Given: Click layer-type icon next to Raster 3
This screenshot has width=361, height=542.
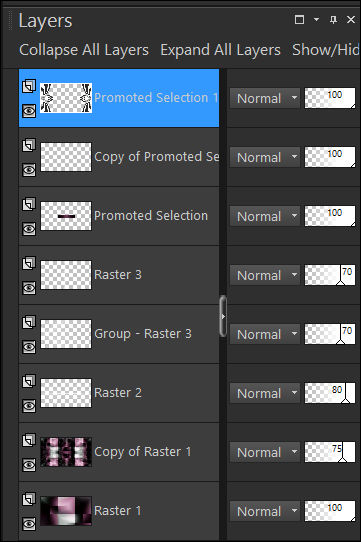Looking at the screenshot, I should [x=29, y=263].
